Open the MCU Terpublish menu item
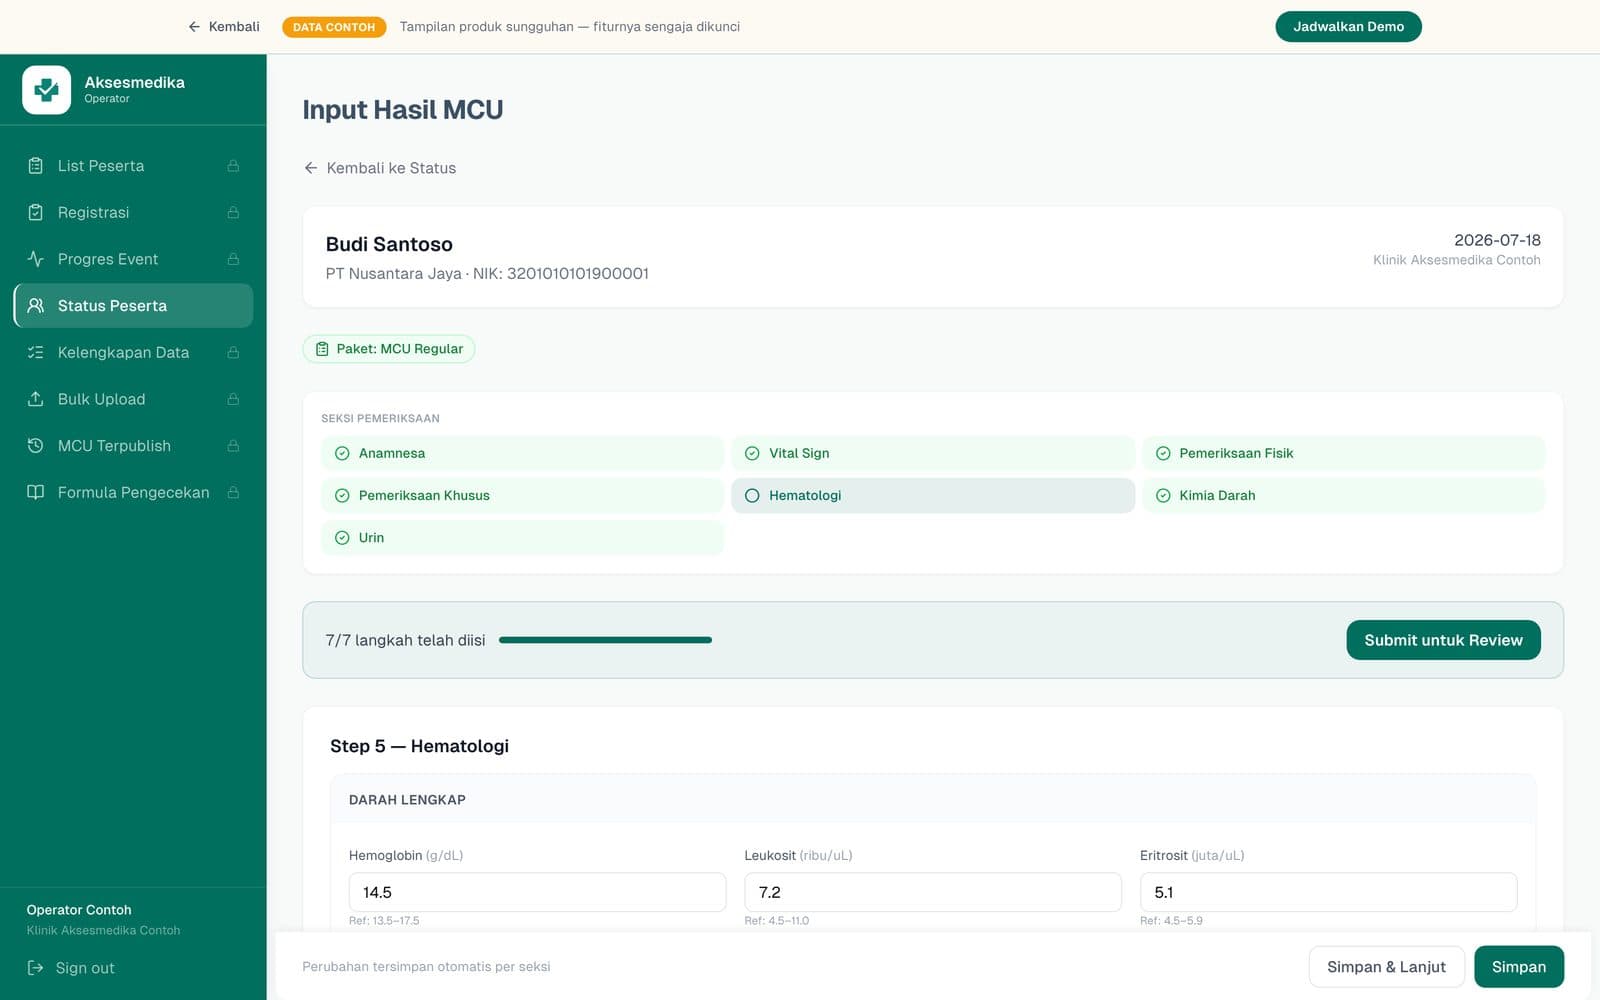 [x=133, y=446]
